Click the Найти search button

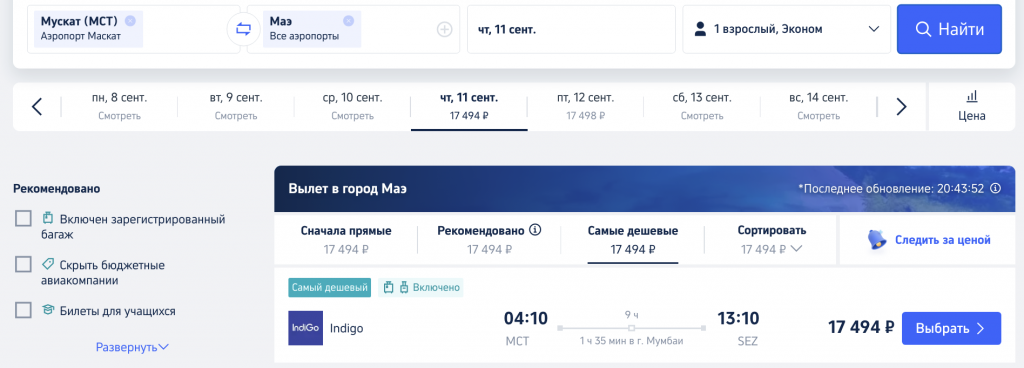949,29
